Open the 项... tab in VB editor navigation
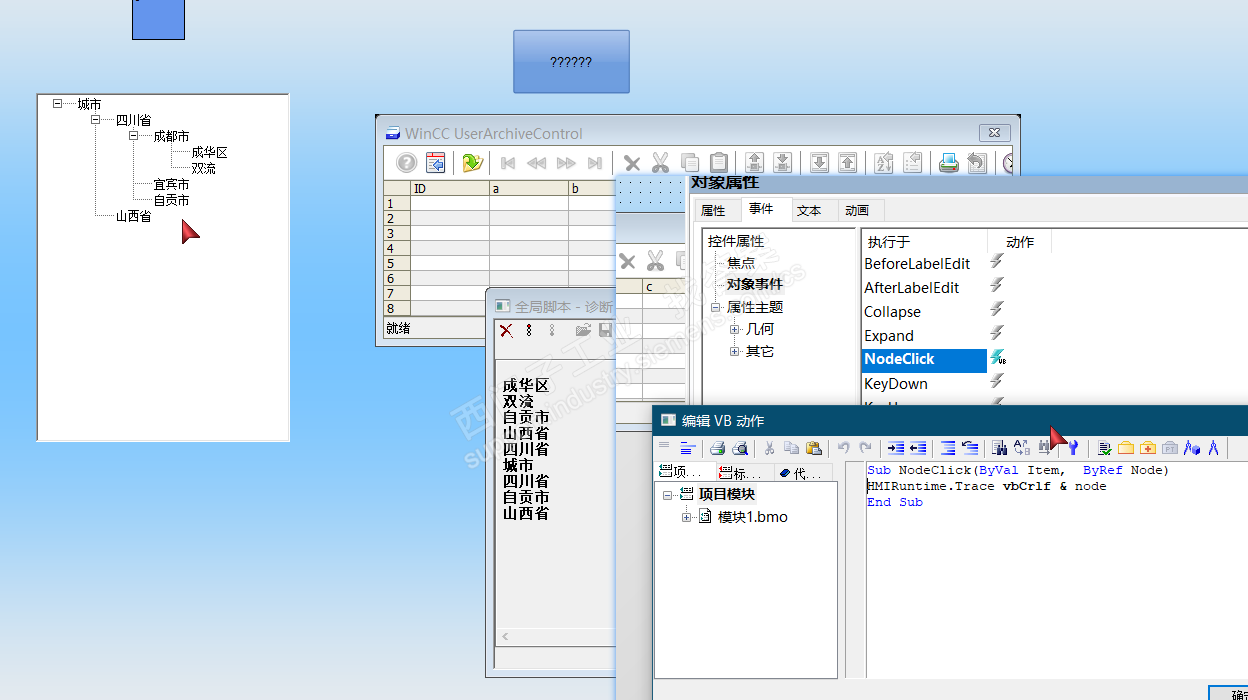Viewport: 1248px width, 700px height. point(685,473)
